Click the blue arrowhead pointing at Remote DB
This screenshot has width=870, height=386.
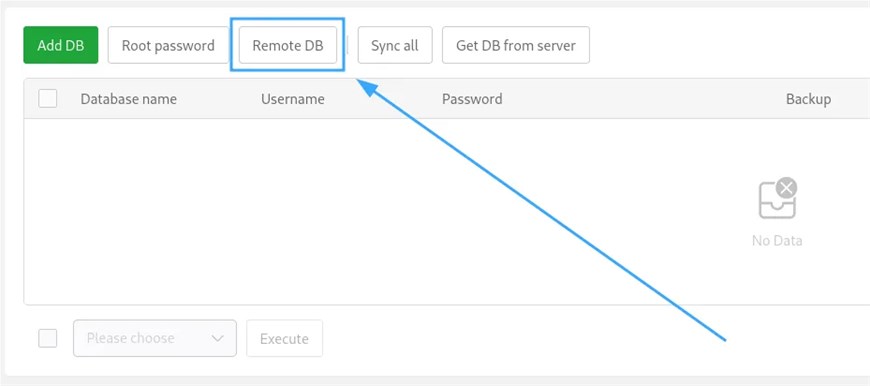click(x=367, y=88)
